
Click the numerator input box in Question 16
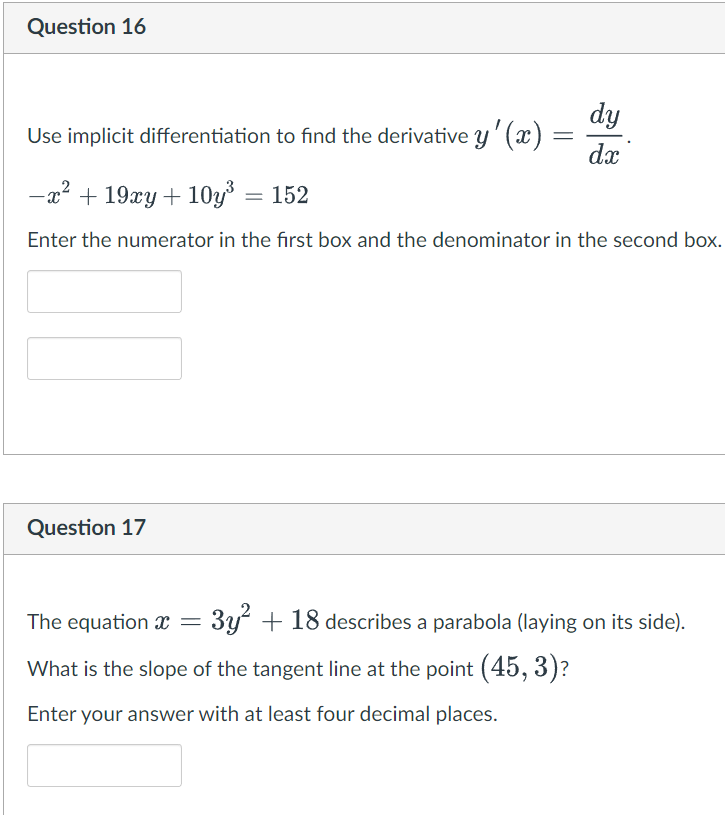pos(104,291)
